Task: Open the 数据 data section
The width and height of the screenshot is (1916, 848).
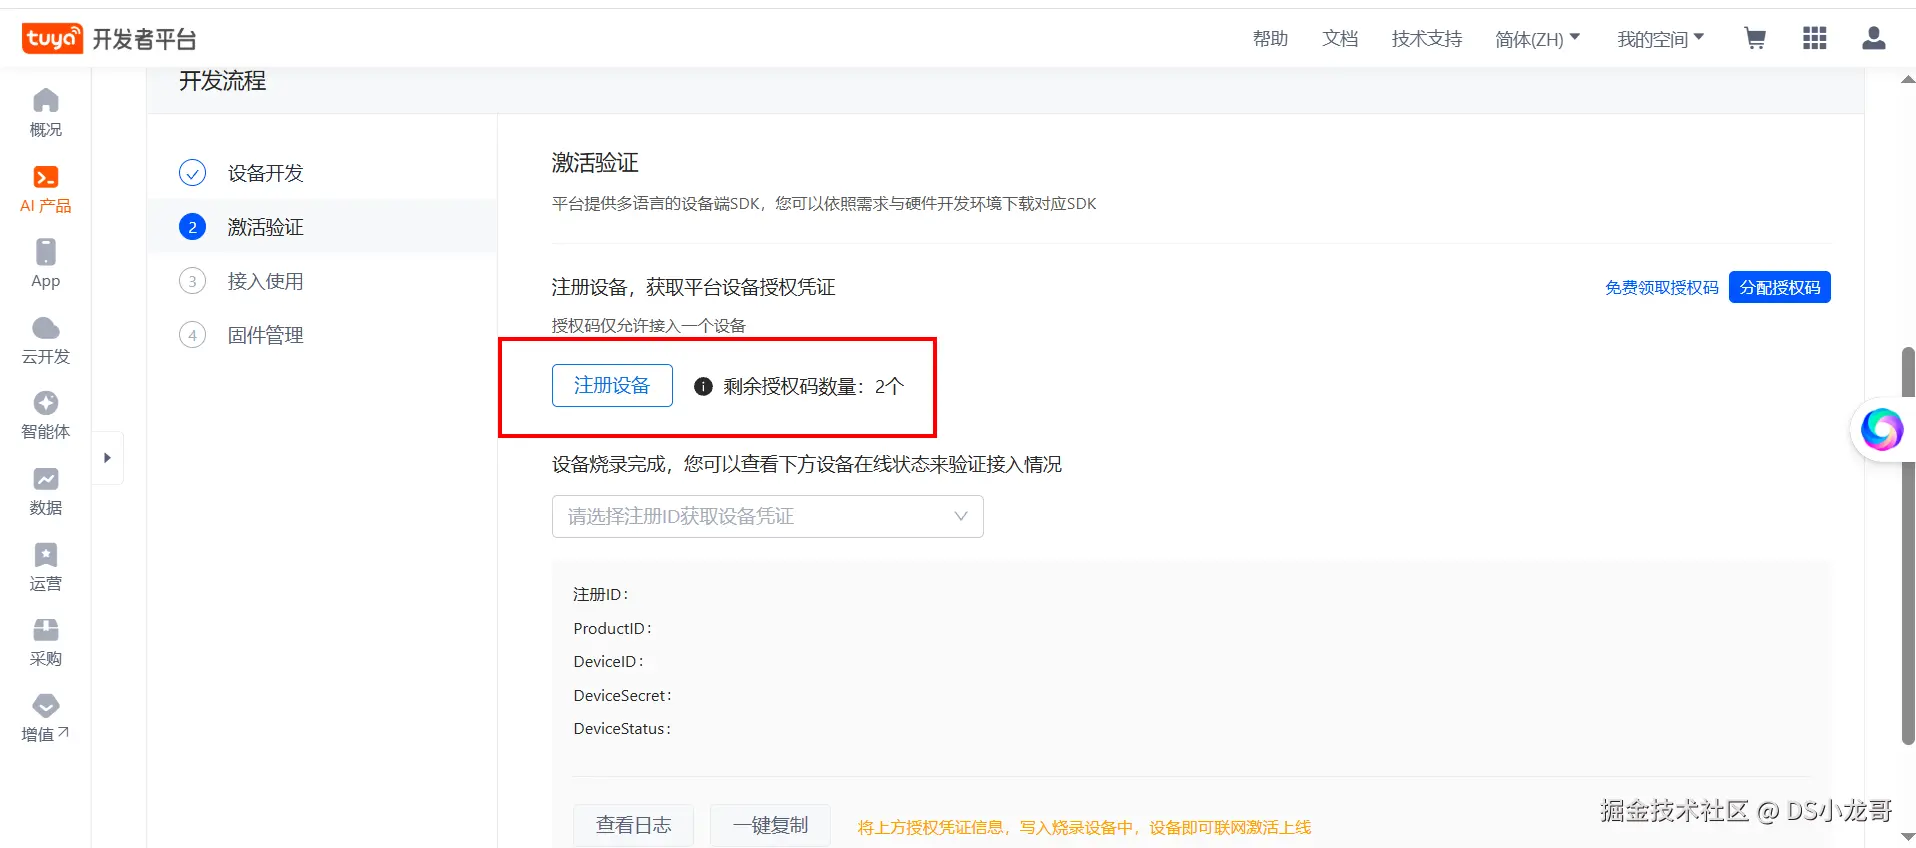Action: [46, 492]
